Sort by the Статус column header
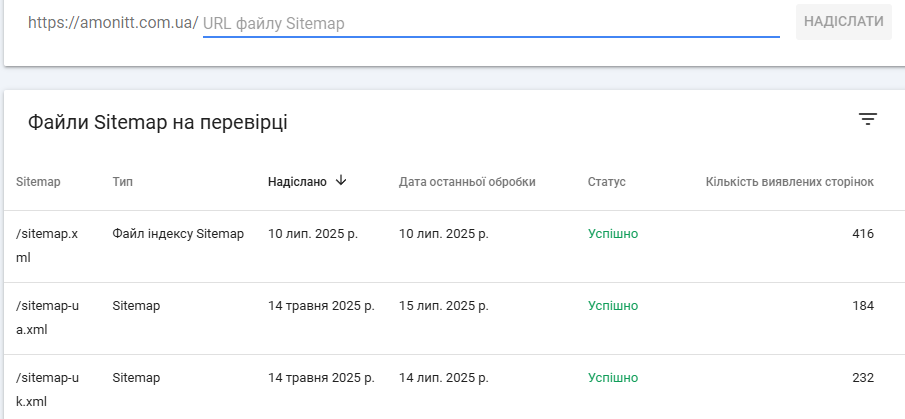 [x=607, y=182]
